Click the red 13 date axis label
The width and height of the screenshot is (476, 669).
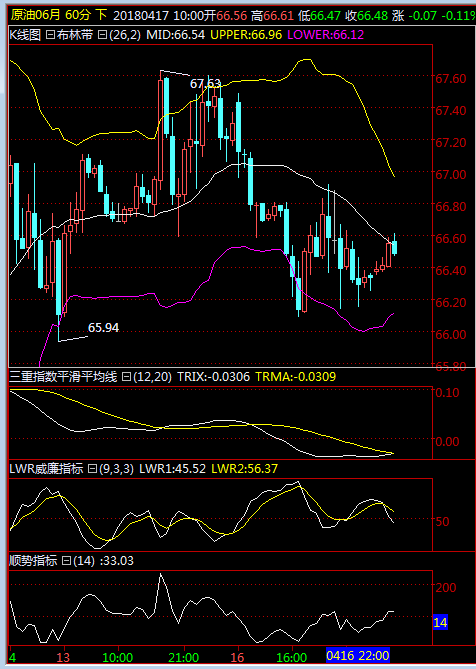[63, 657]
